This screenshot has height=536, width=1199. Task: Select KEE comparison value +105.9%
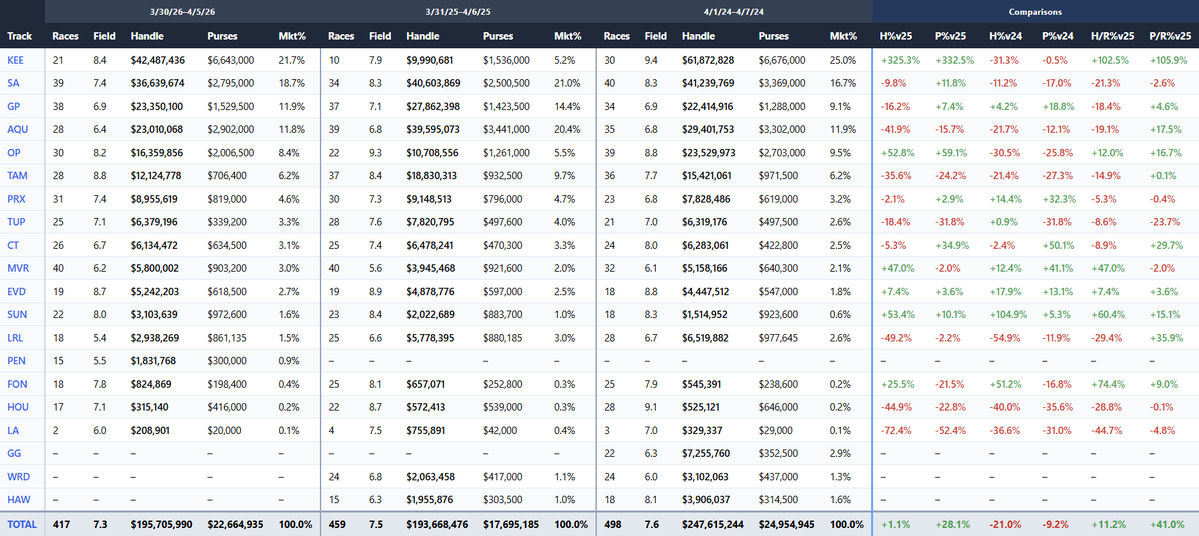pyautogui.click(x=1169, y=60)
